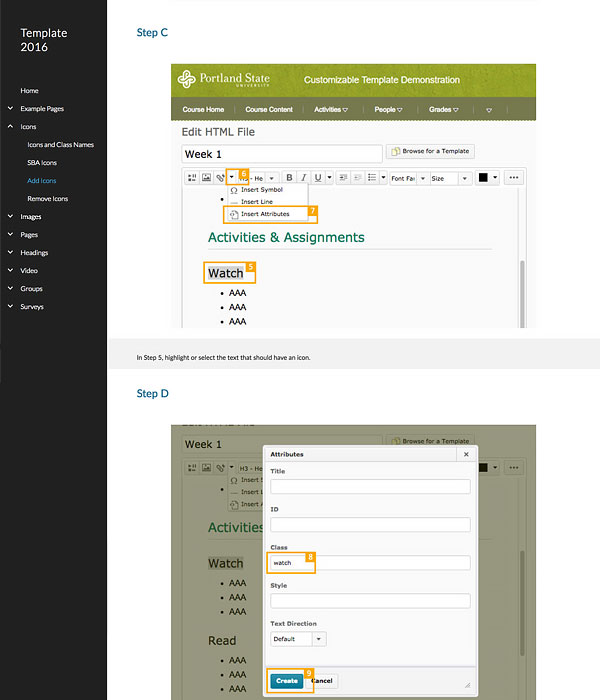
Task: Open the list style dropdown arrow in Step C
Action: 383,178
